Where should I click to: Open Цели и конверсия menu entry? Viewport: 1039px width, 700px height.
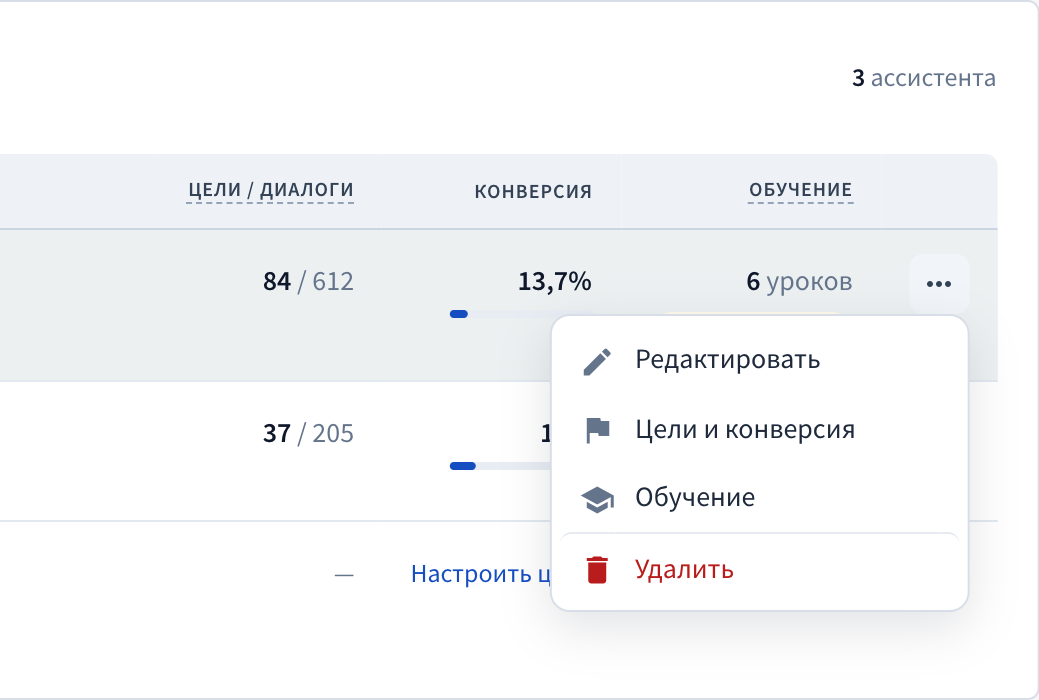click(x=759, y=430)
